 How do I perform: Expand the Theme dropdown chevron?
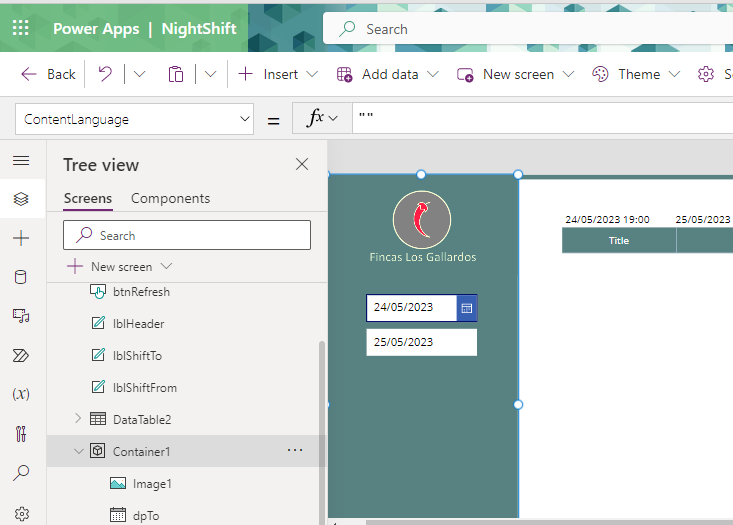(674, 74)
